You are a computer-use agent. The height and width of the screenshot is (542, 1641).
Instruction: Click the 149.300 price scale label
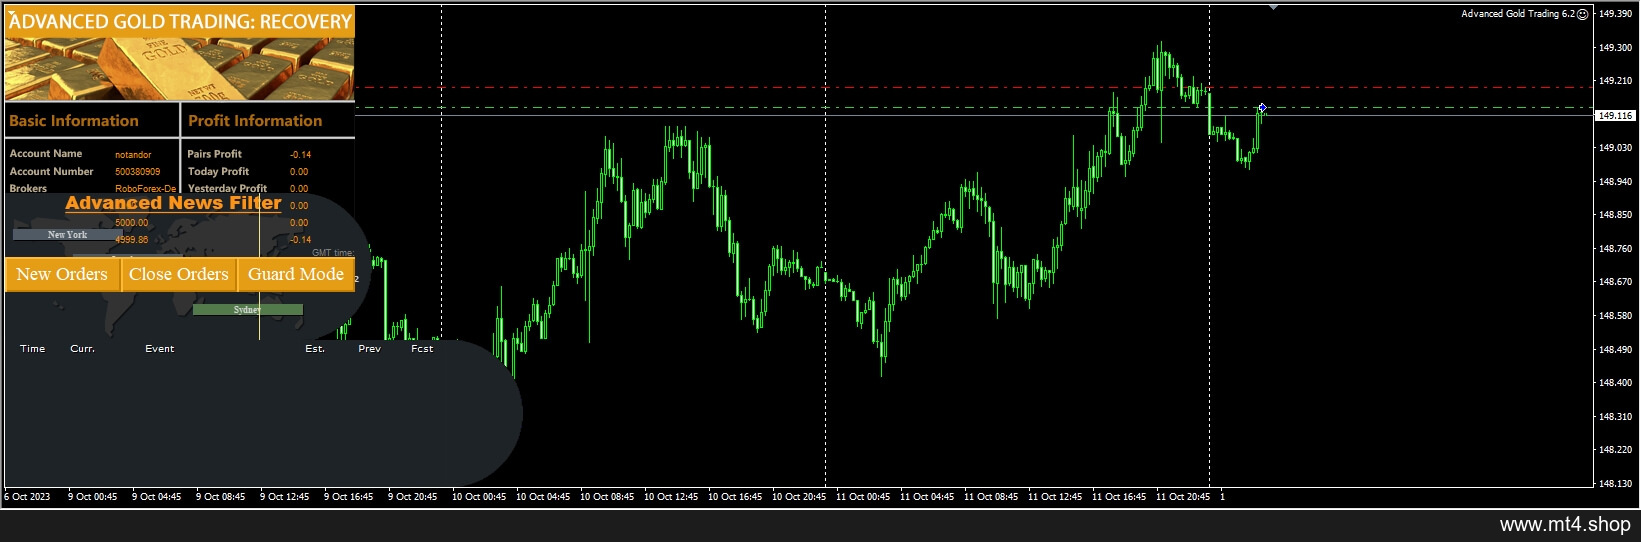[x=1616, y=48]
